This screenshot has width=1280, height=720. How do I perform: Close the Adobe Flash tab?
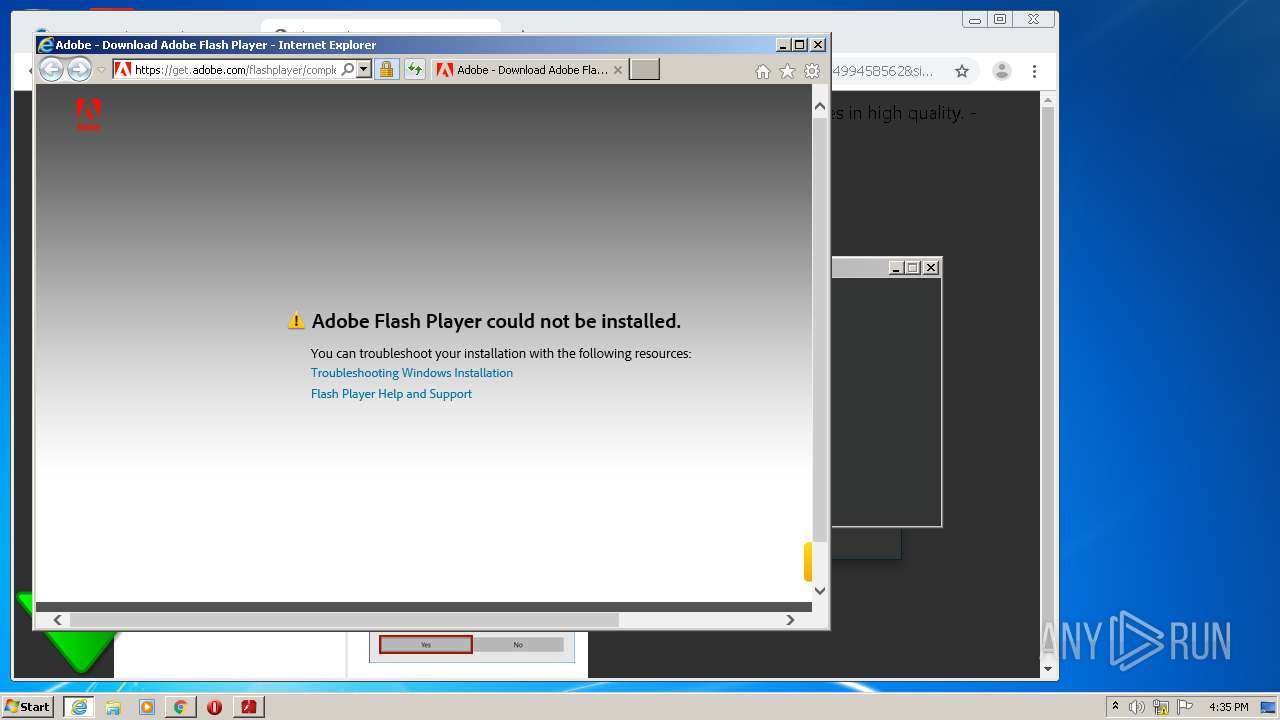pos(618,70)
